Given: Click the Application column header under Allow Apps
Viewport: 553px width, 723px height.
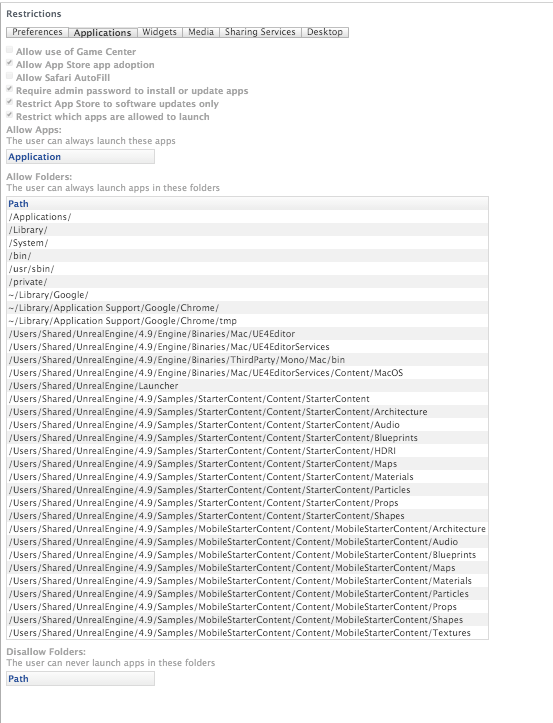Looking at the screenshot, I should point(80,157).
